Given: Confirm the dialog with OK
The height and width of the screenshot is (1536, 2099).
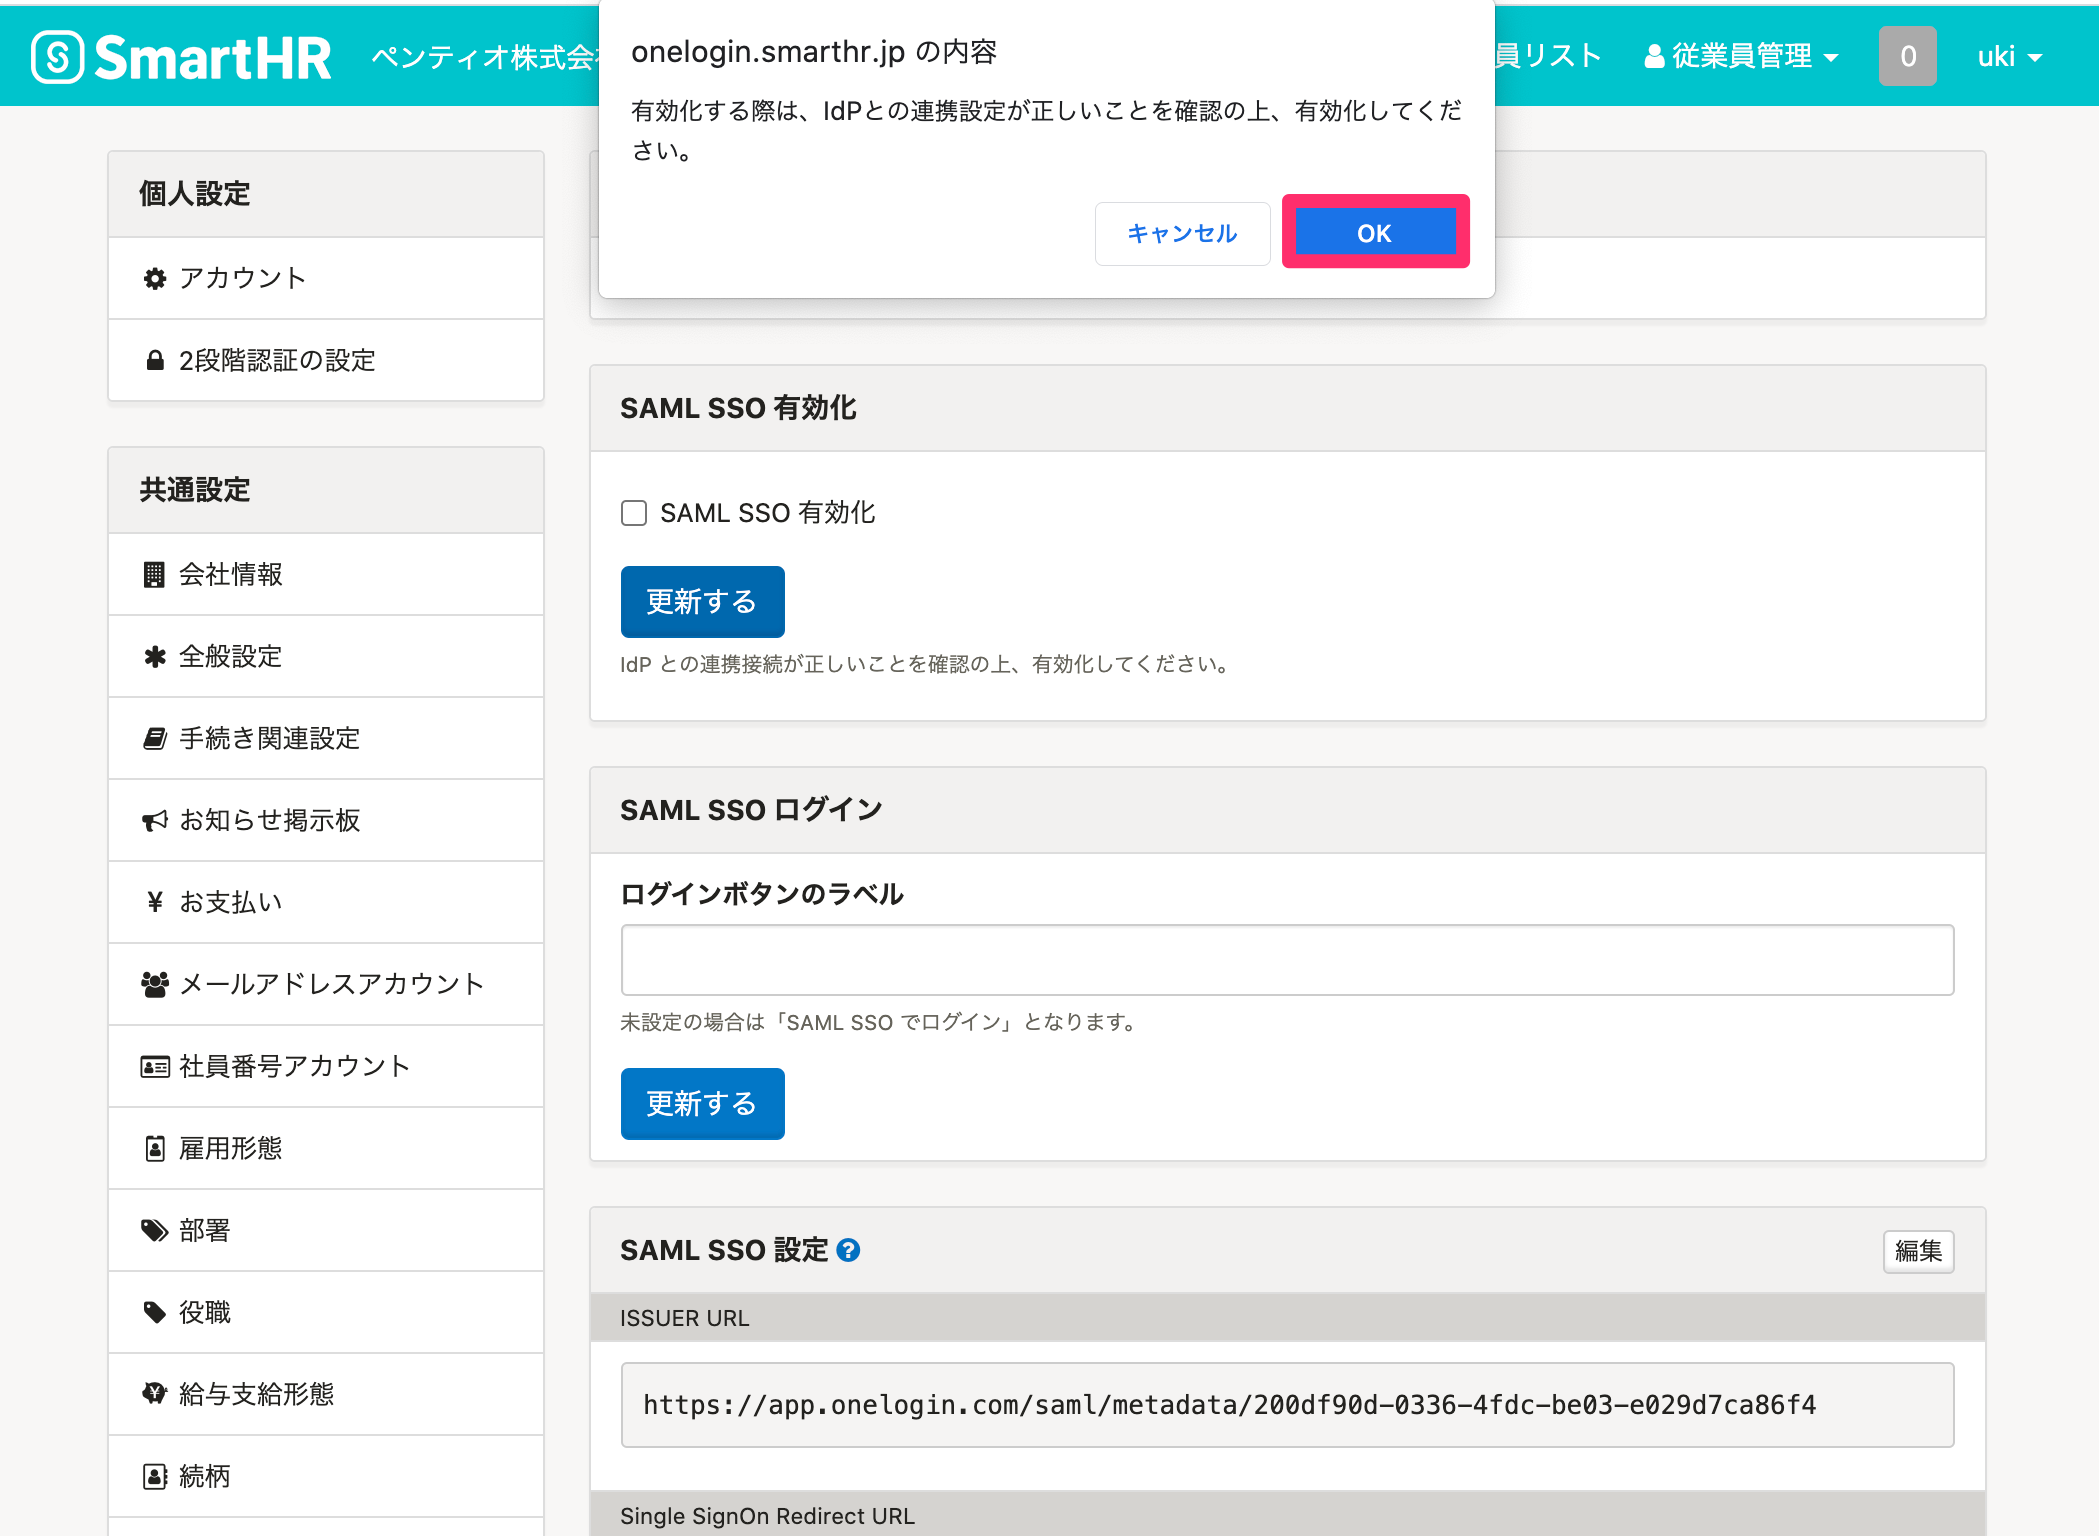Looking at the screenshot, I should pyautogui.click(x=1375, y=232).
